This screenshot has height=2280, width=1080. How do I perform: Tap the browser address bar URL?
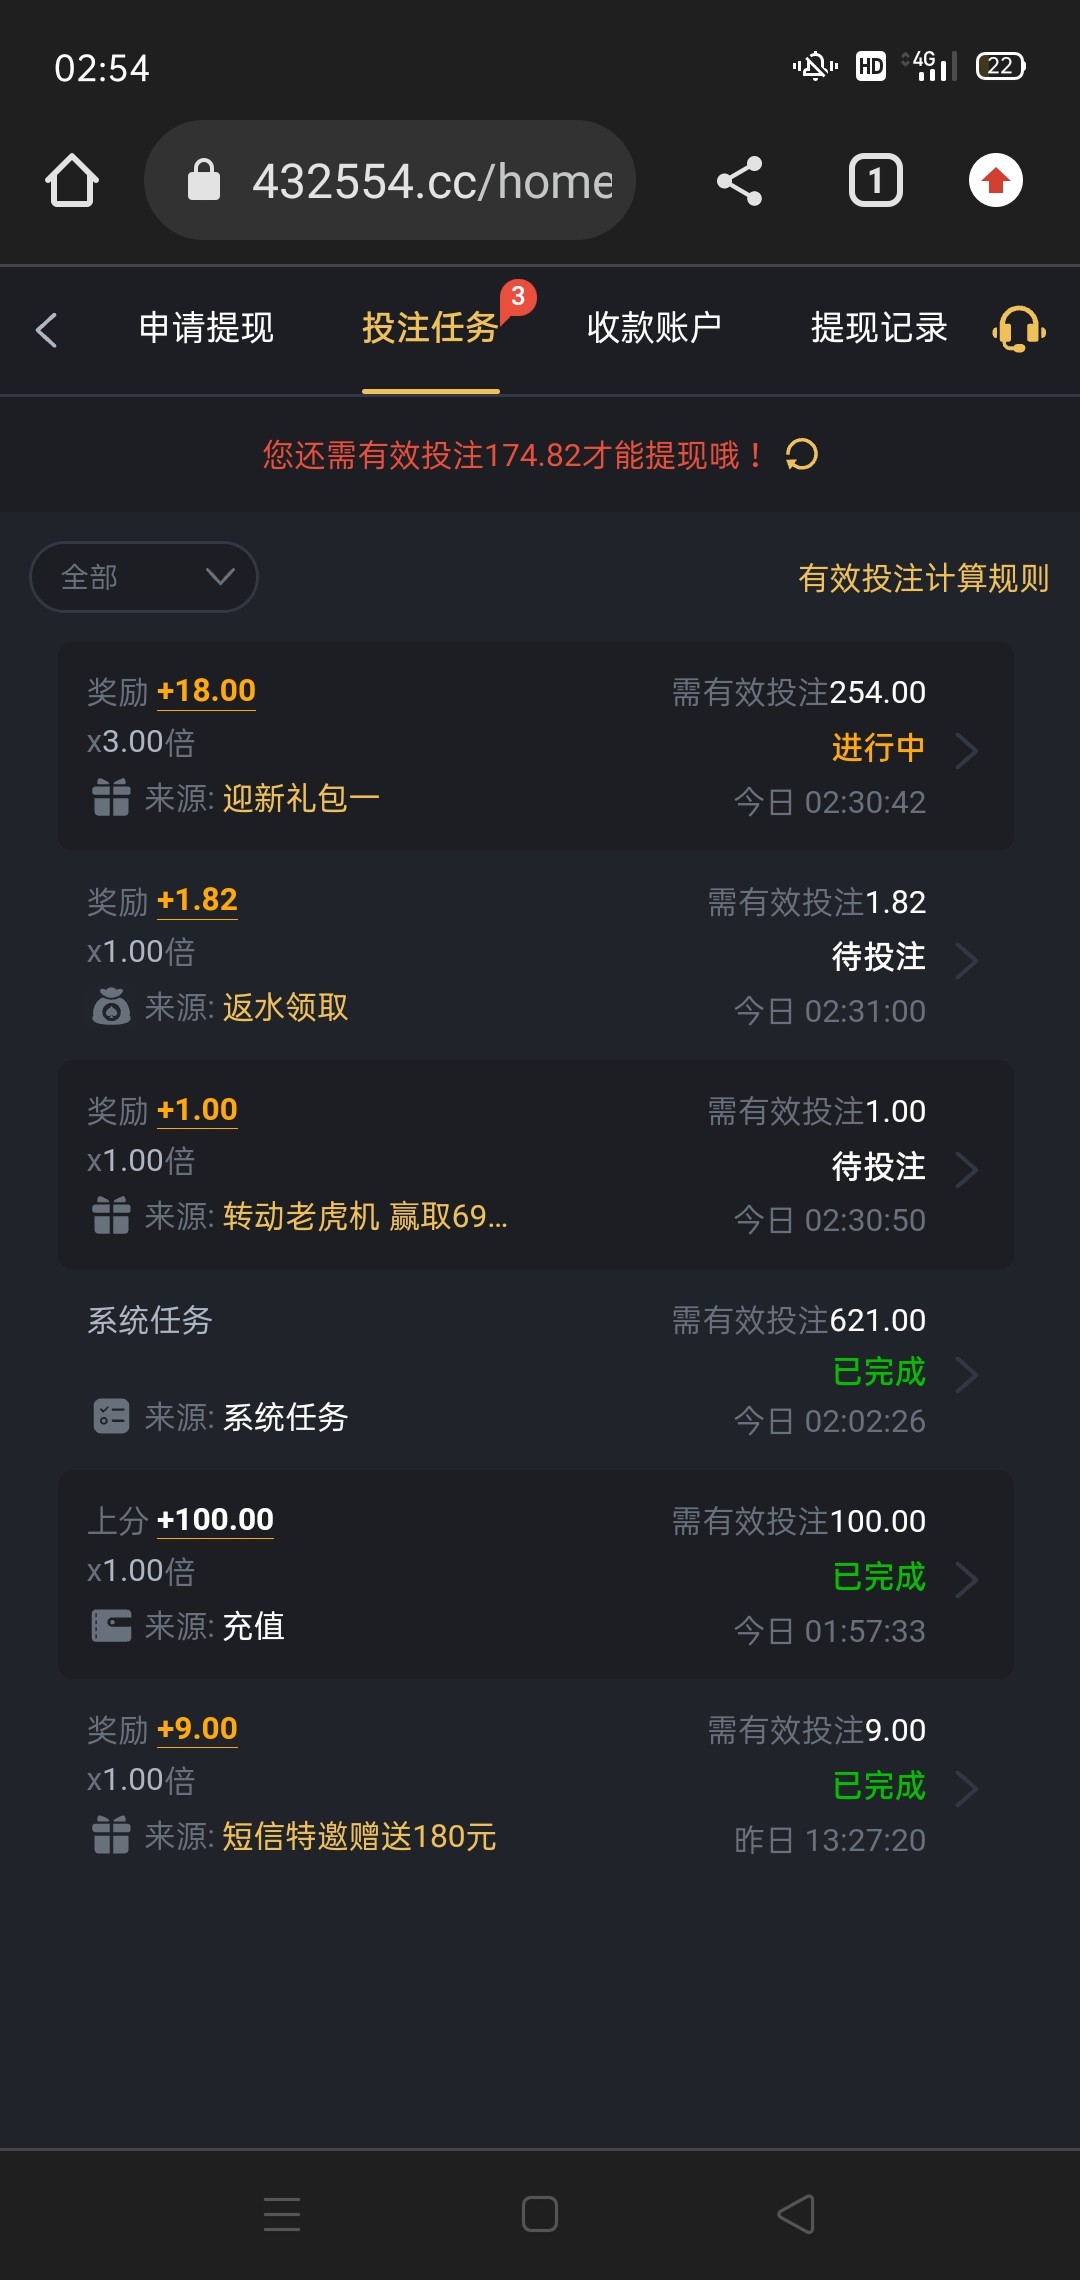click(430, 181)
